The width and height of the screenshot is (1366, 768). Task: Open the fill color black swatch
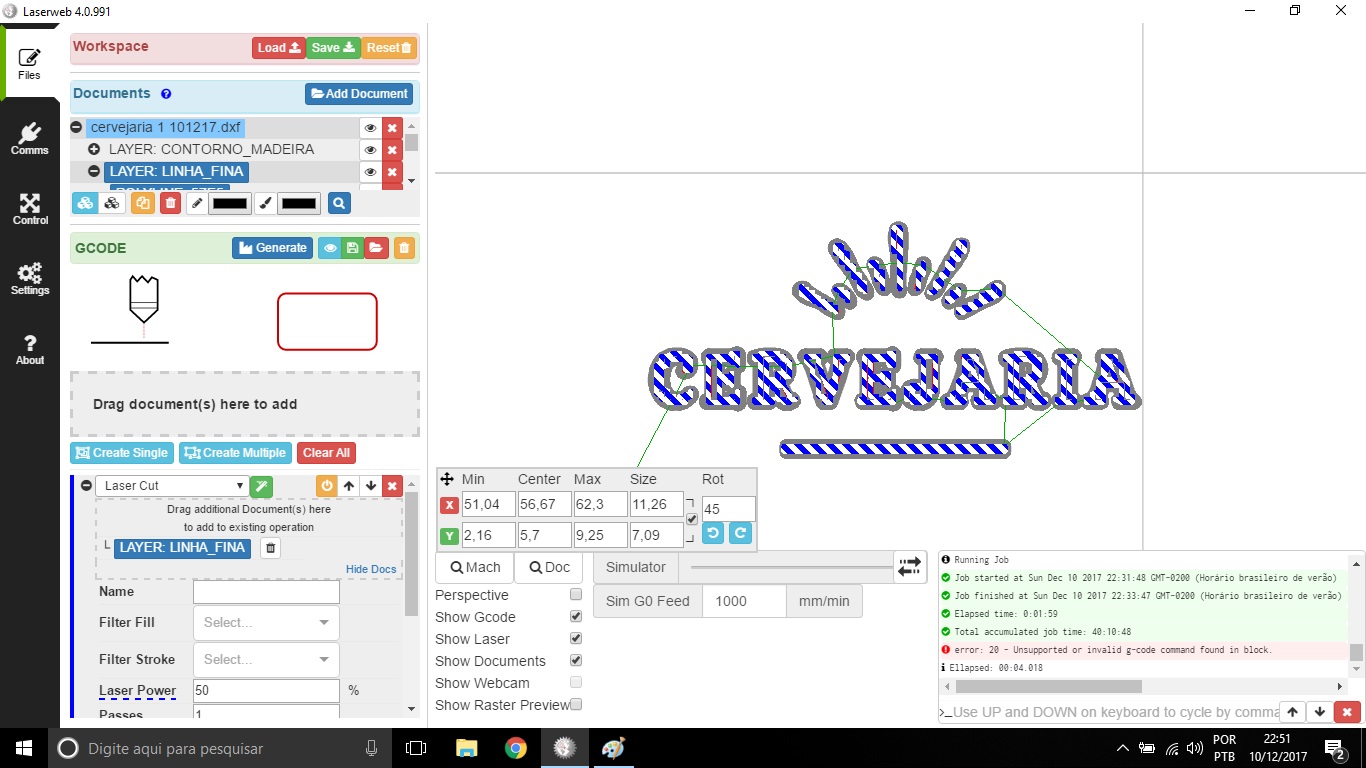[x=299, y=203]
